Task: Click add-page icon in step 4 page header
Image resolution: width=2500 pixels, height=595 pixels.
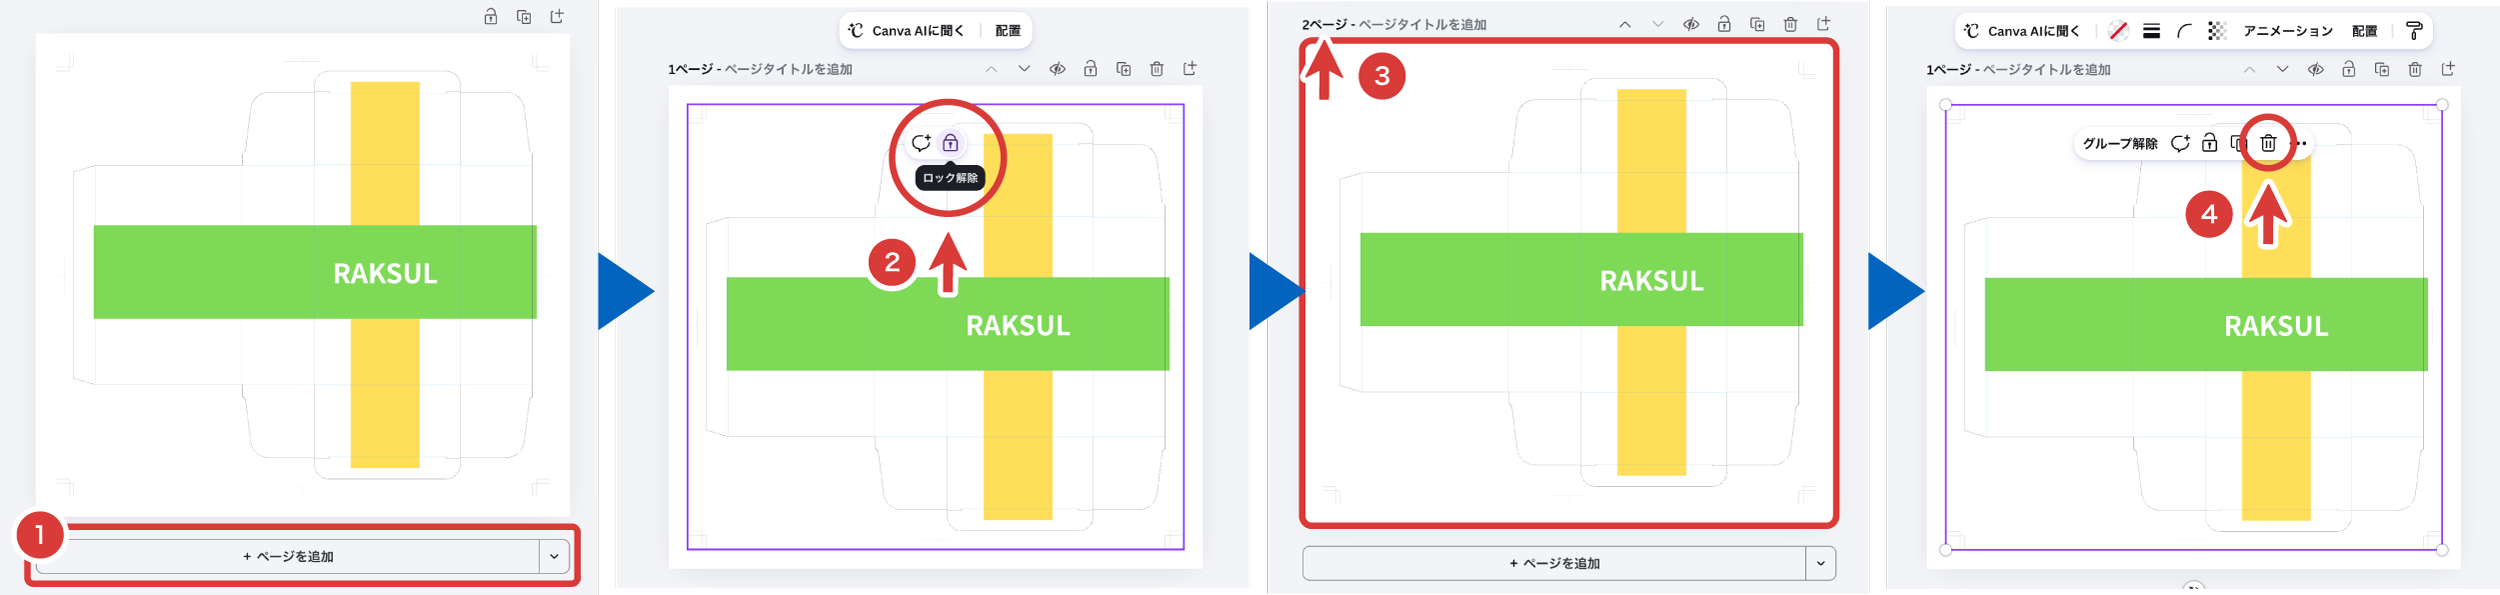Action: [2448, 70]
